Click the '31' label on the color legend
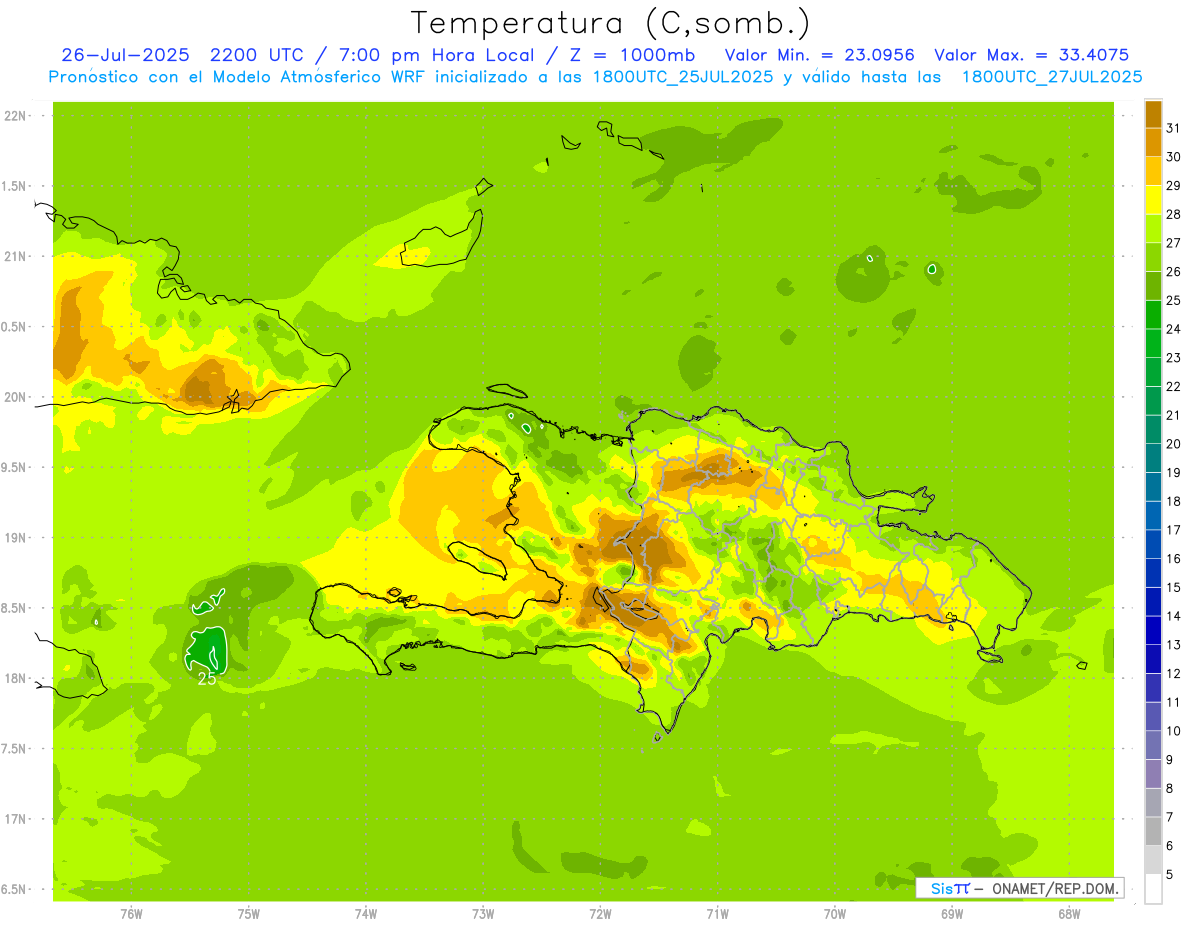1200x927 pixels. point(1173,128)
